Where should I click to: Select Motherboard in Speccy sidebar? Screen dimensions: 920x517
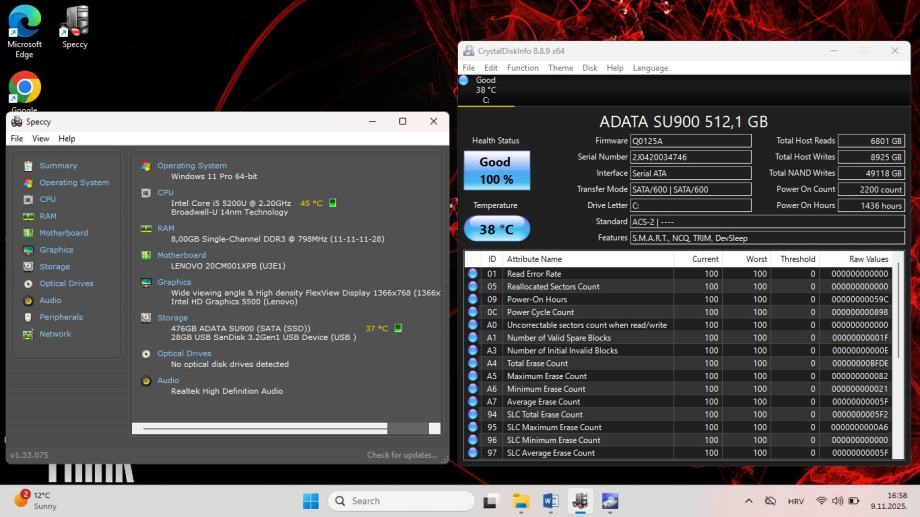click(63, 233)
